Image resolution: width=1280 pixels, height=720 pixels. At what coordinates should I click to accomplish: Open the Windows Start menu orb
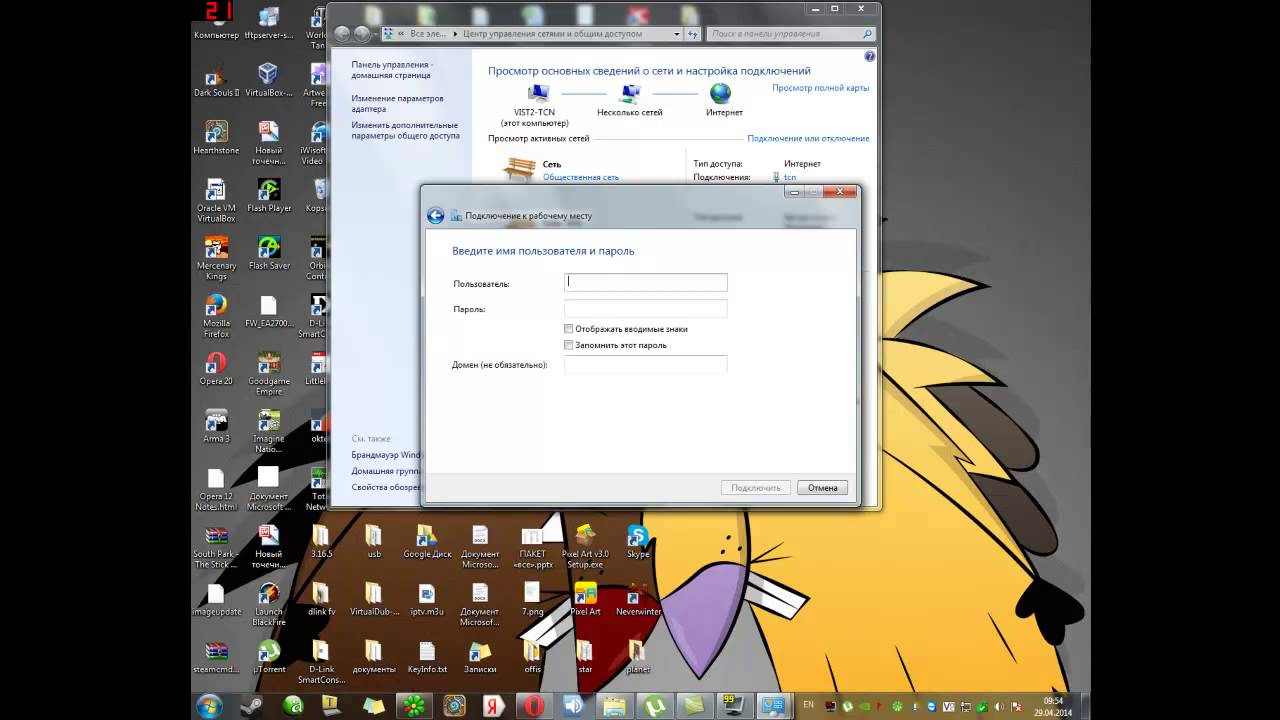coord(209,705)
